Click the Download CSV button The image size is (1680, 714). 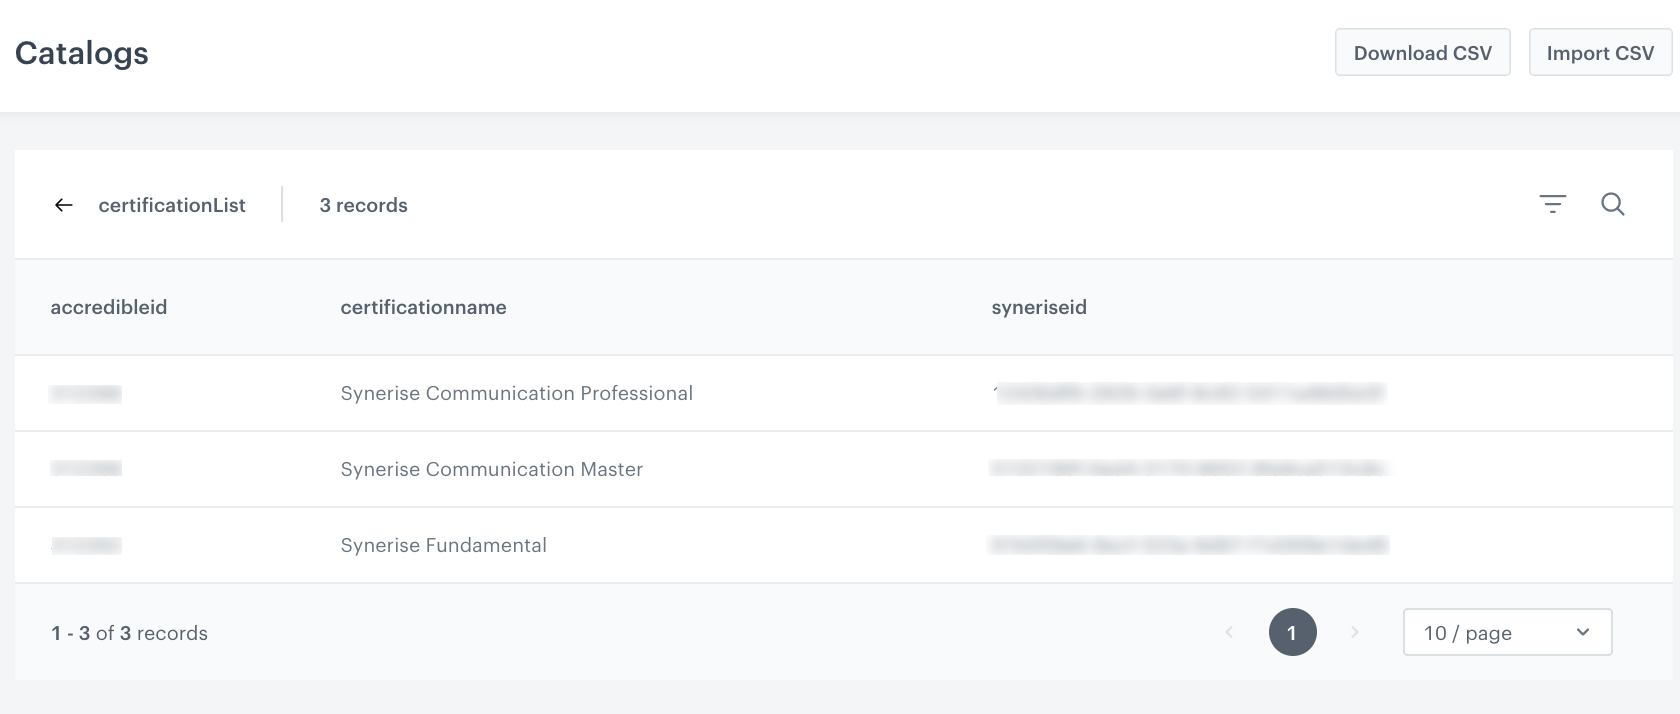click(1422, 53)
